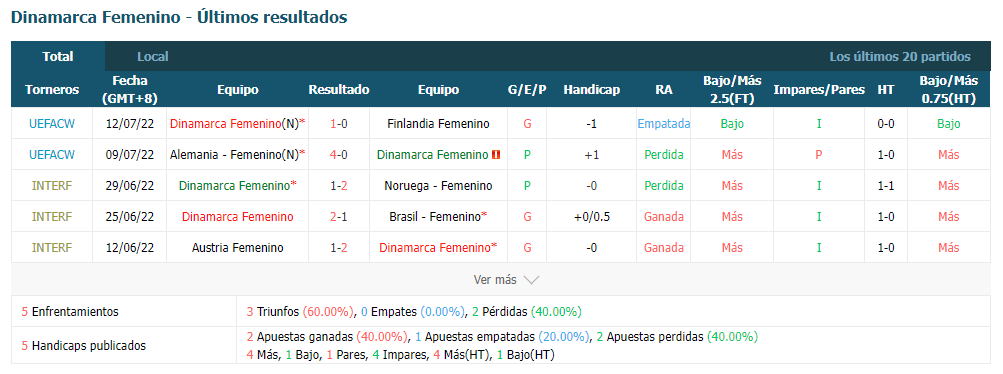Click UEFACW tournament in the 12/07/22 row

(x=52, y=123)
